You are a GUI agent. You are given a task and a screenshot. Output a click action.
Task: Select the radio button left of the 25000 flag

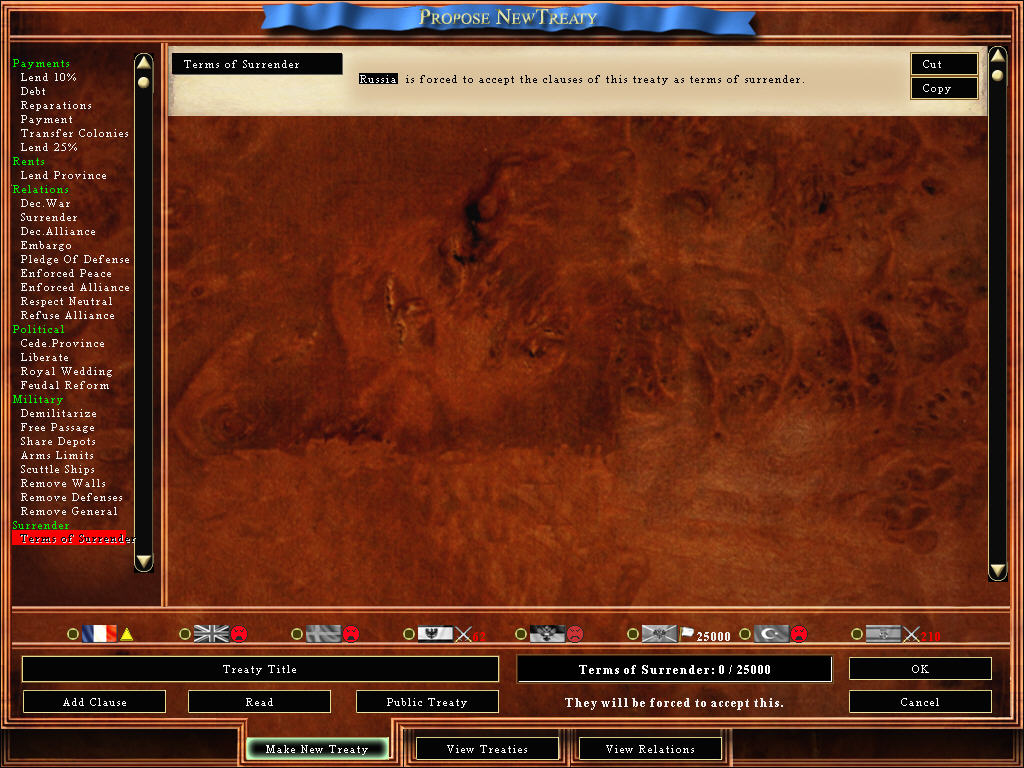pos(632,633)
